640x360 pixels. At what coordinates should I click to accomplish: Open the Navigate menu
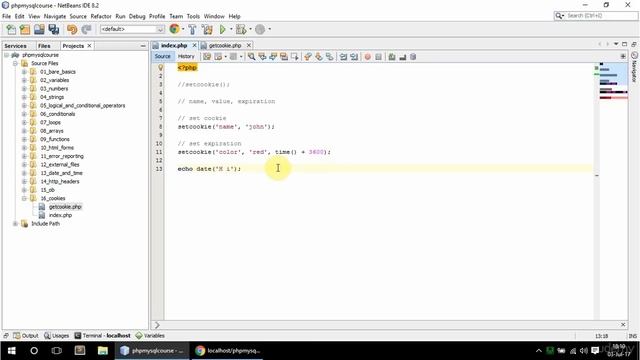pyautogui.click(x=55, y=16)
